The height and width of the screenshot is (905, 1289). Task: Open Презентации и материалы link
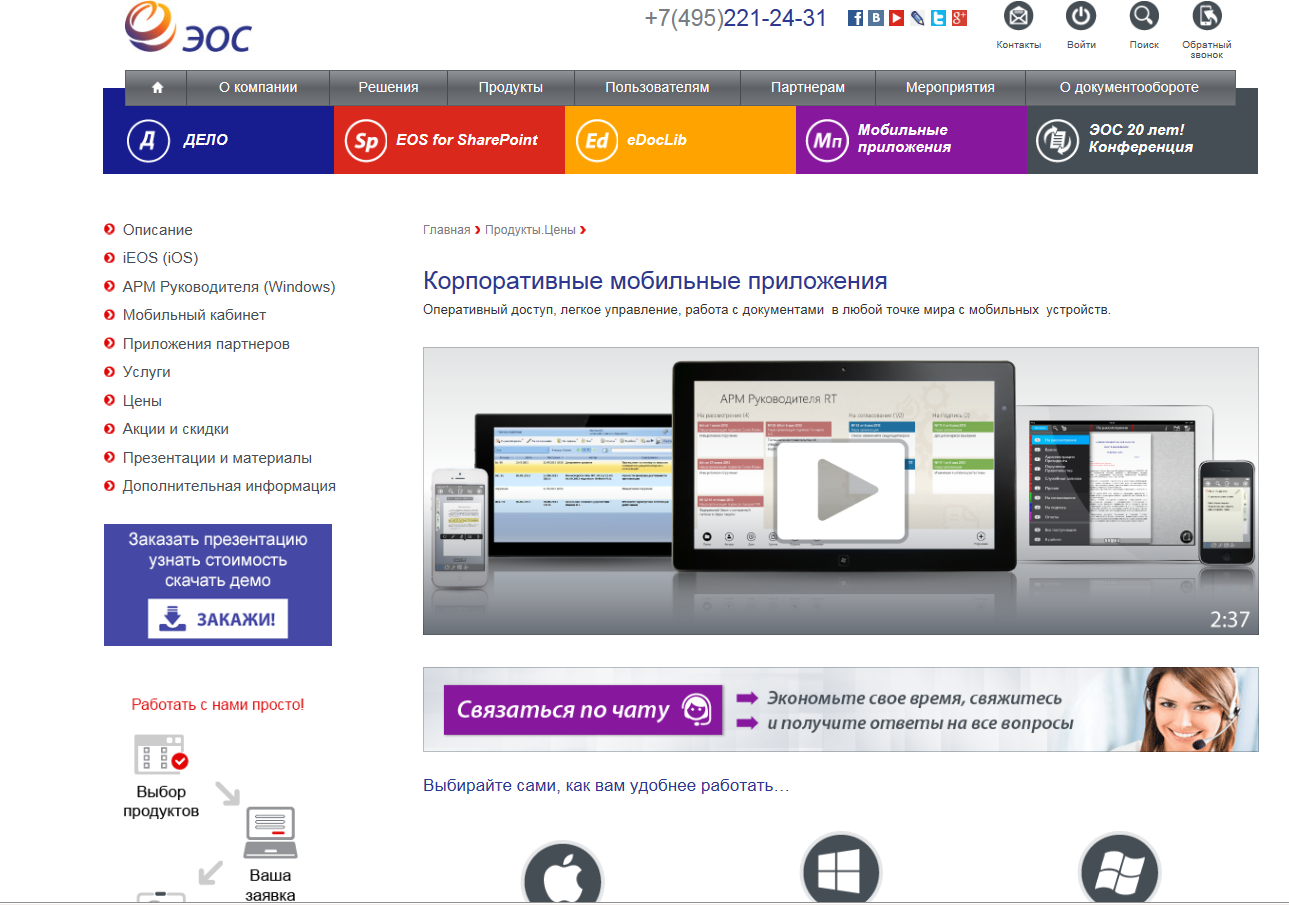pos(217,458)
